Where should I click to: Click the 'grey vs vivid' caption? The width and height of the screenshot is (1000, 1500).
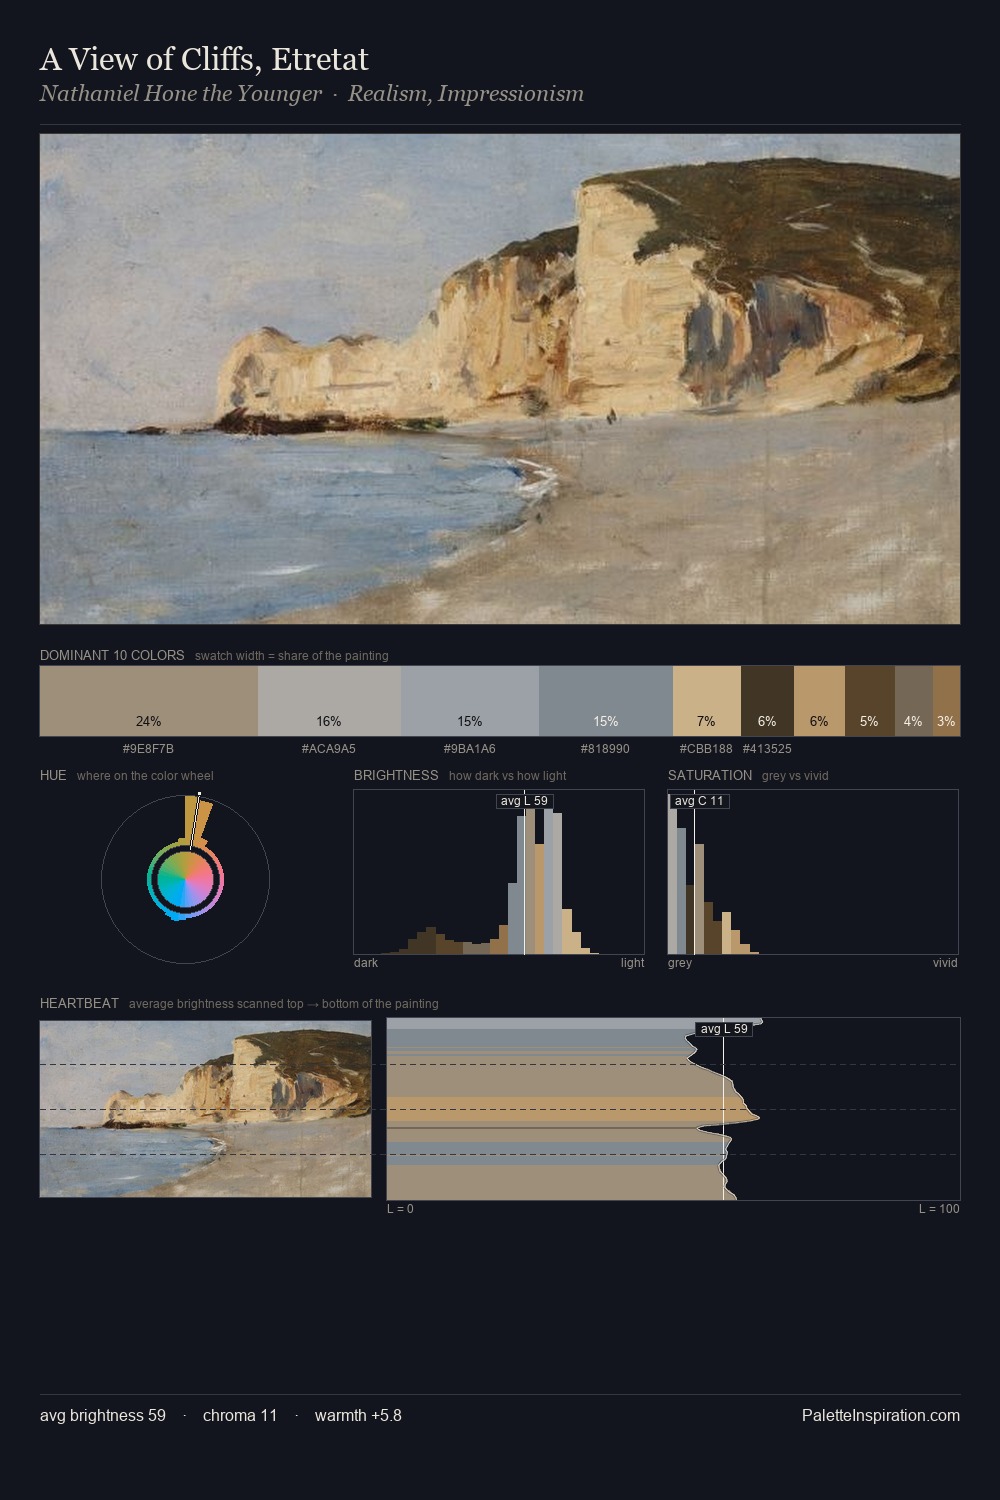[795, 776]
